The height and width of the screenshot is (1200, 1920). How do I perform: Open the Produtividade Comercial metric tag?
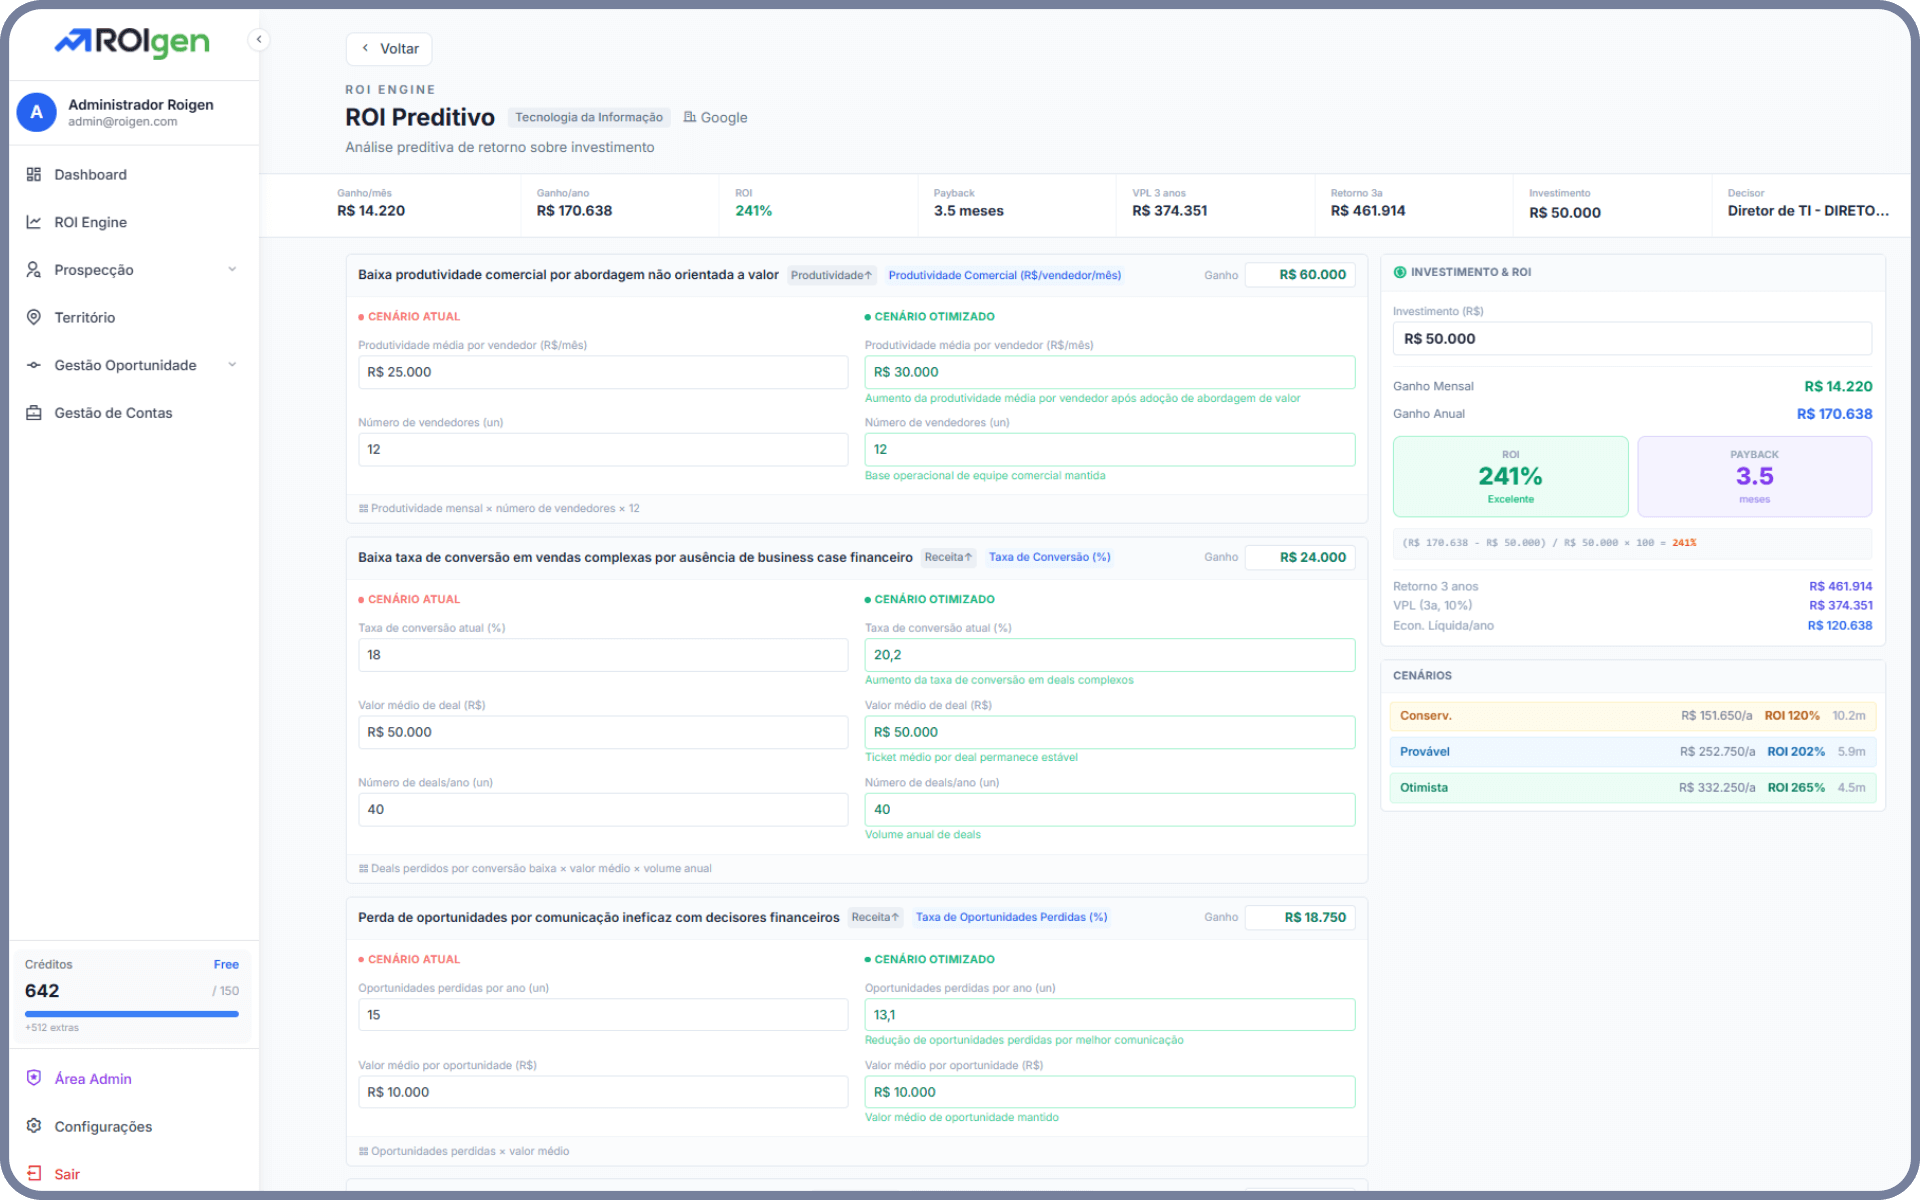tap(1004, 275)
